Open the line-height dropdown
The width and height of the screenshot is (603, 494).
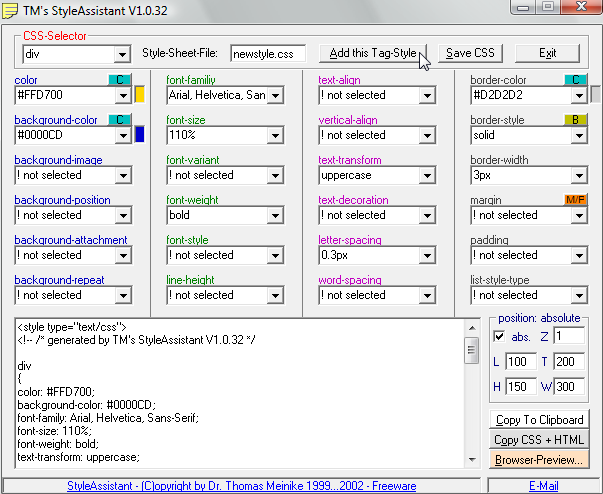(275, 295)
